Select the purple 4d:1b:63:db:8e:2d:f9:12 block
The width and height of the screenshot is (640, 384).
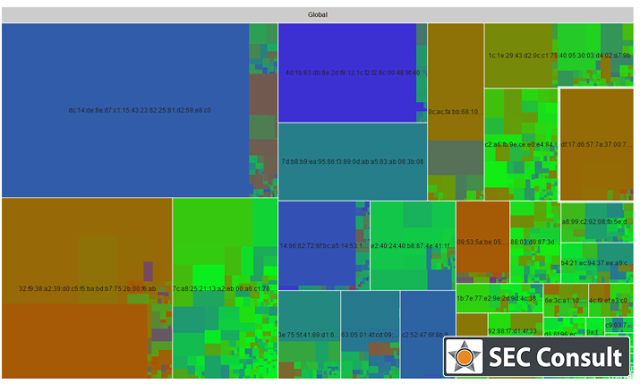click(x=353, y=73)
